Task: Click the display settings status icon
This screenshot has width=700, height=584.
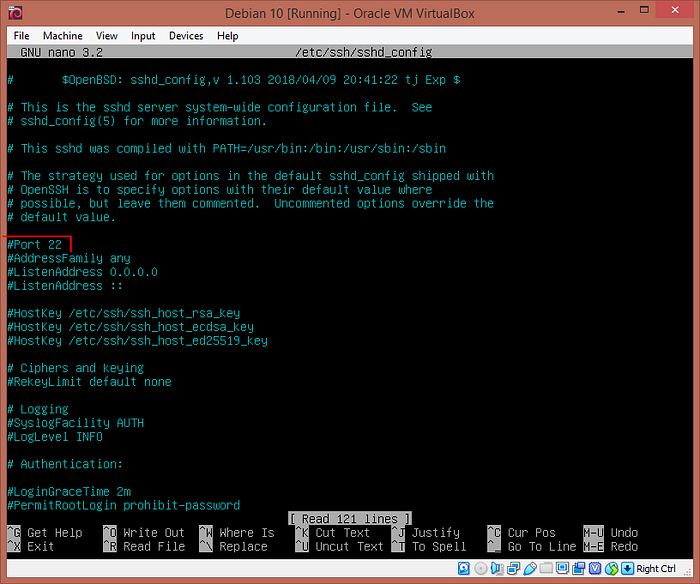Action: click(562, 568)
